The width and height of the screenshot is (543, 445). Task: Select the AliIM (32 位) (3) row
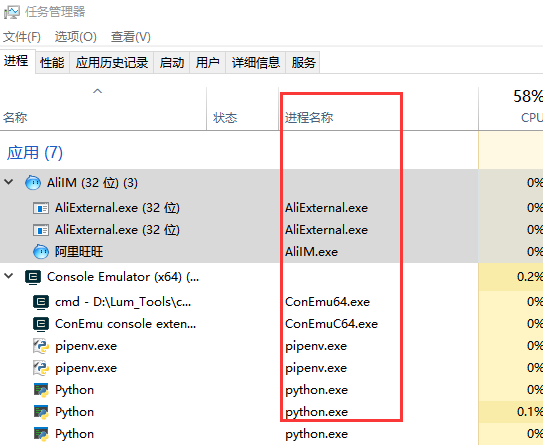click(x=272, y=183)
